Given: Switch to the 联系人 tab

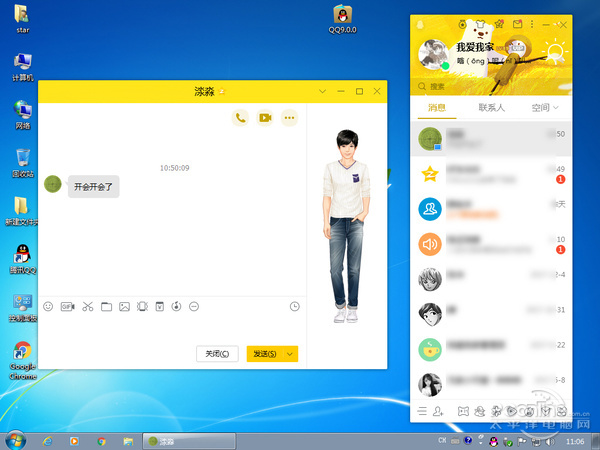Looking at the screenshot, I should pos(491,108).
